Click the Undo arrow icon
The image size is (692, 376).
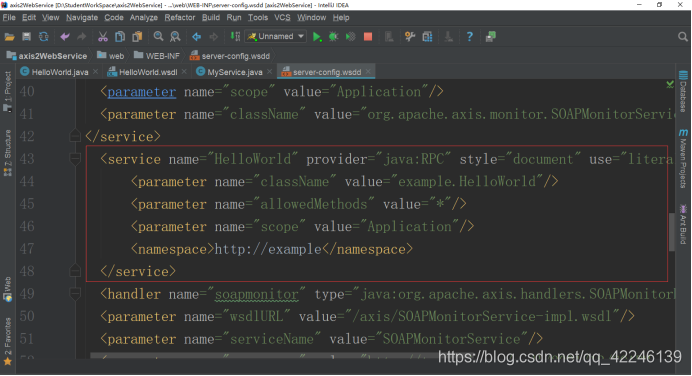(65, 37)
